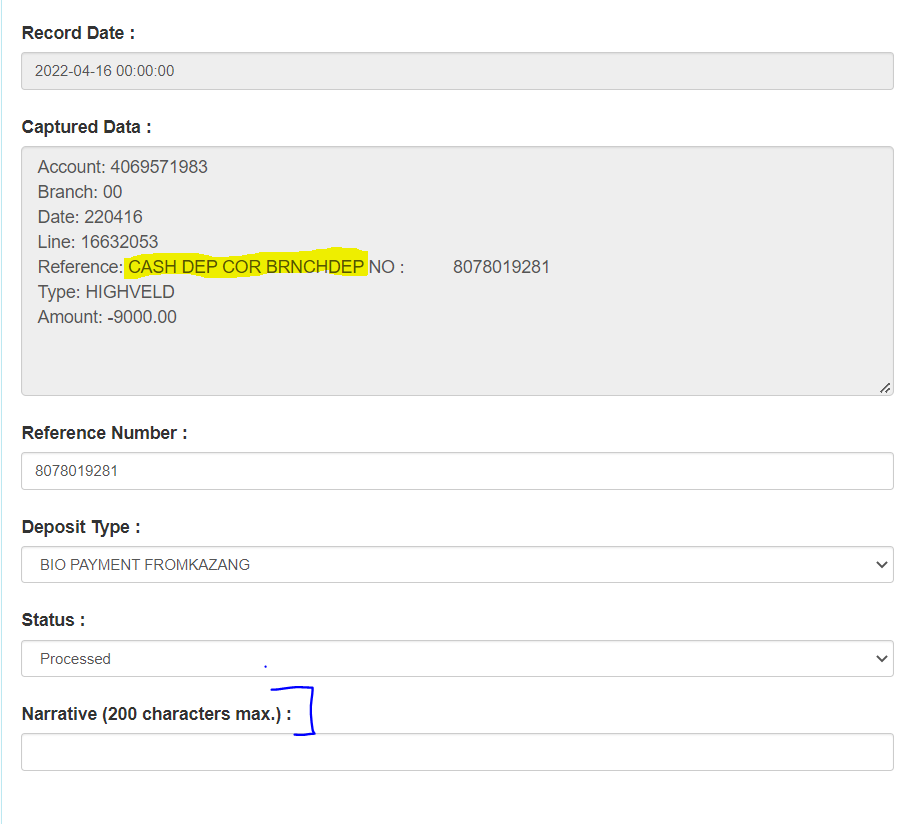Click the "Status :" label
This screenshot has width=911, height=824.
pyautogui.click(x=52, y=619)
